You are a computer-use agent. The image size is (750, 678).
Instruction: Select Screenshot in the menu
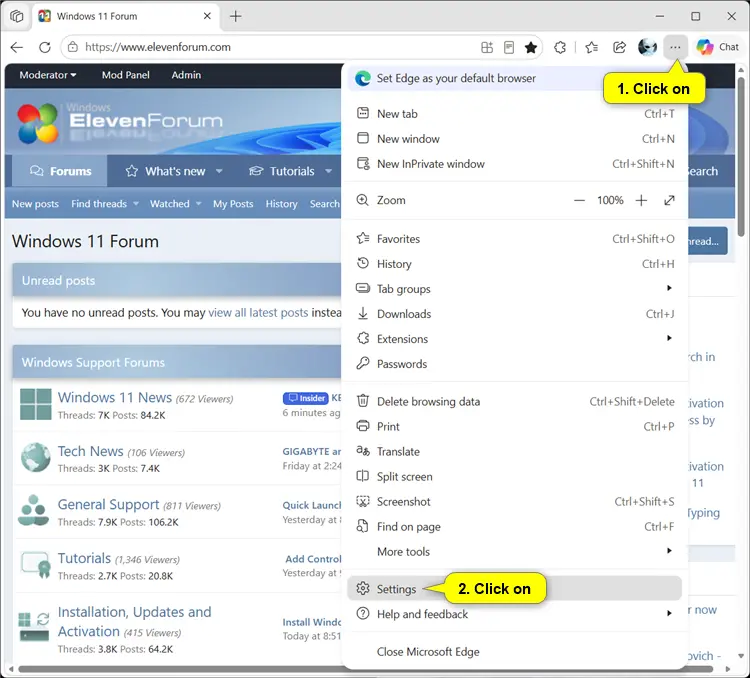click(516, 501)
